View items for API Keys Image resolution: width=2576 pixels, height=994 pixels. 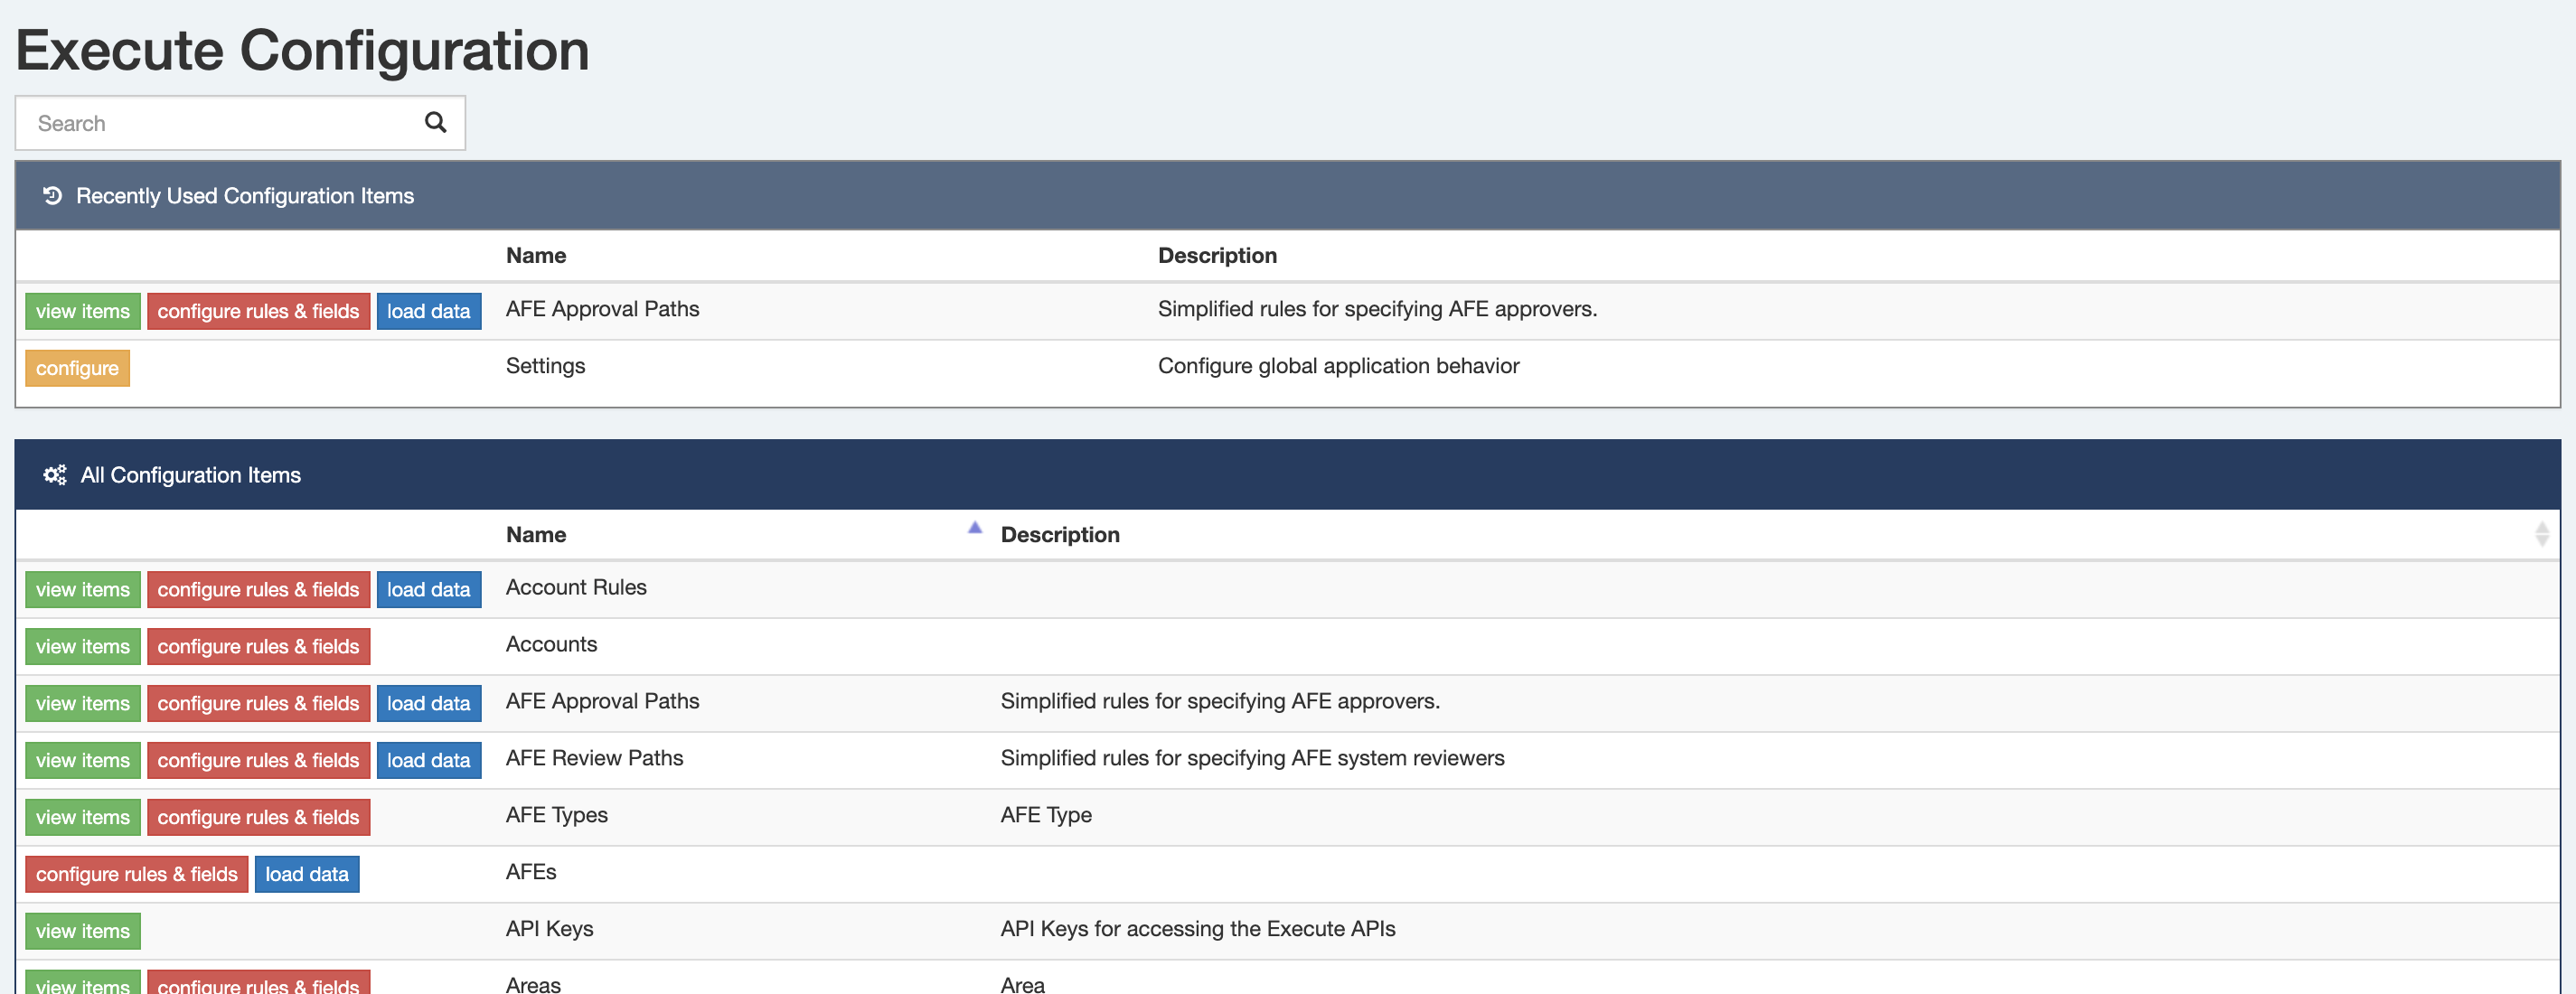coord(83,932)
